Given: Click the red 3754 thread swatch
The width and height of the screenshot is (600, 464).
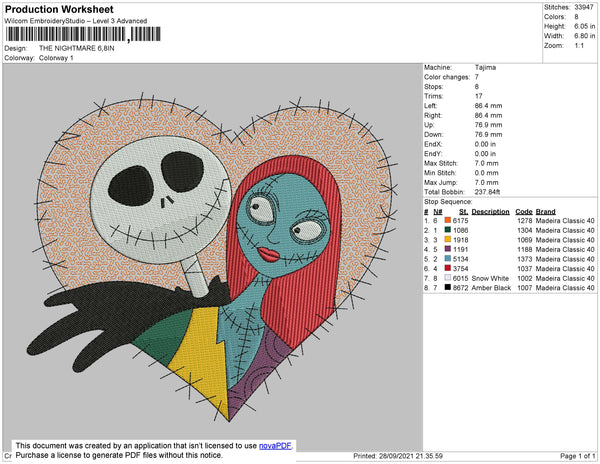Looking at the screenshot, I should coord(448,269).
